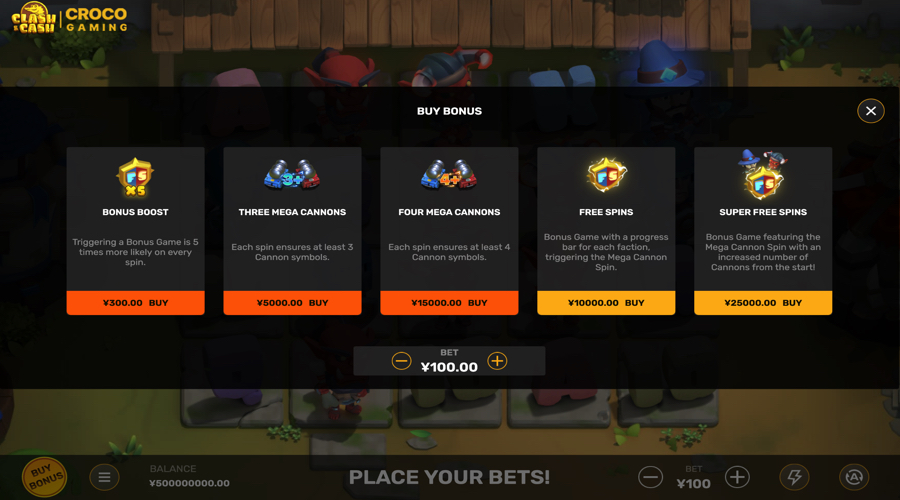The height and width of the screenshot is (500, 900).
Task: Buy Free Spins for ¥10000.00
Action: 606,303
